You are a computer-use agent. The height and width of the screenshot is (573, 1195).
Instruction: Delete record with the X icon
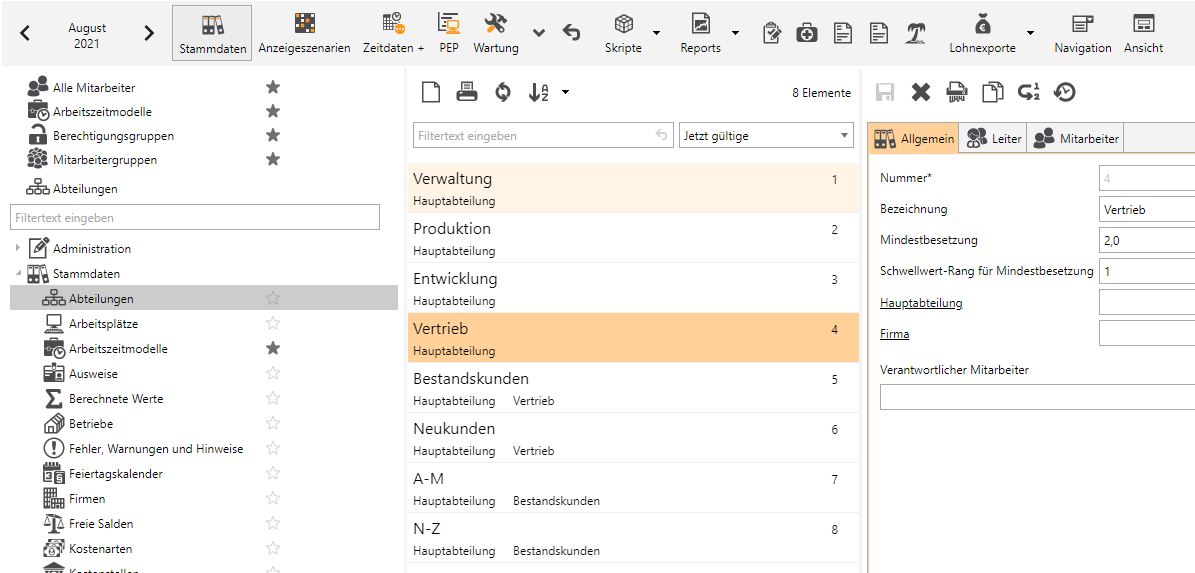[920, 93]
